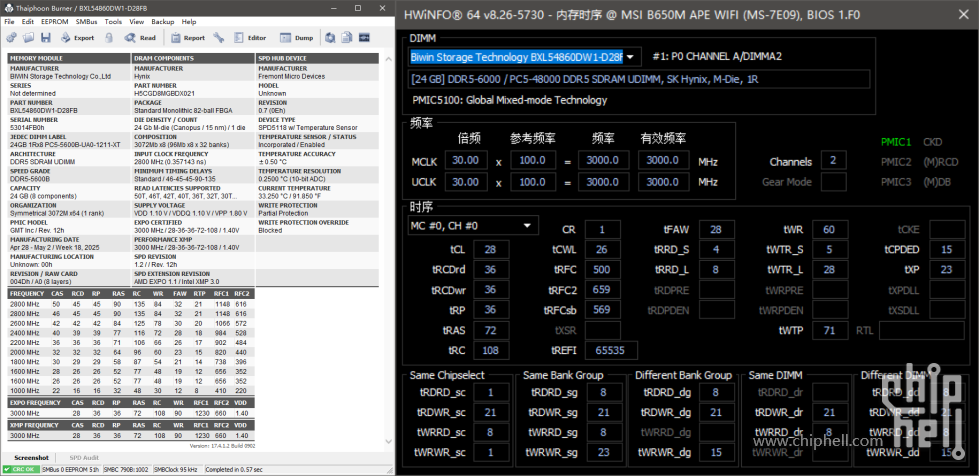The width and height of the screenshot is (979, 476).
Task: Click the padlock icon in Thaiphoon toolbar
Action: pyautogui.click(x=109, y=37)
